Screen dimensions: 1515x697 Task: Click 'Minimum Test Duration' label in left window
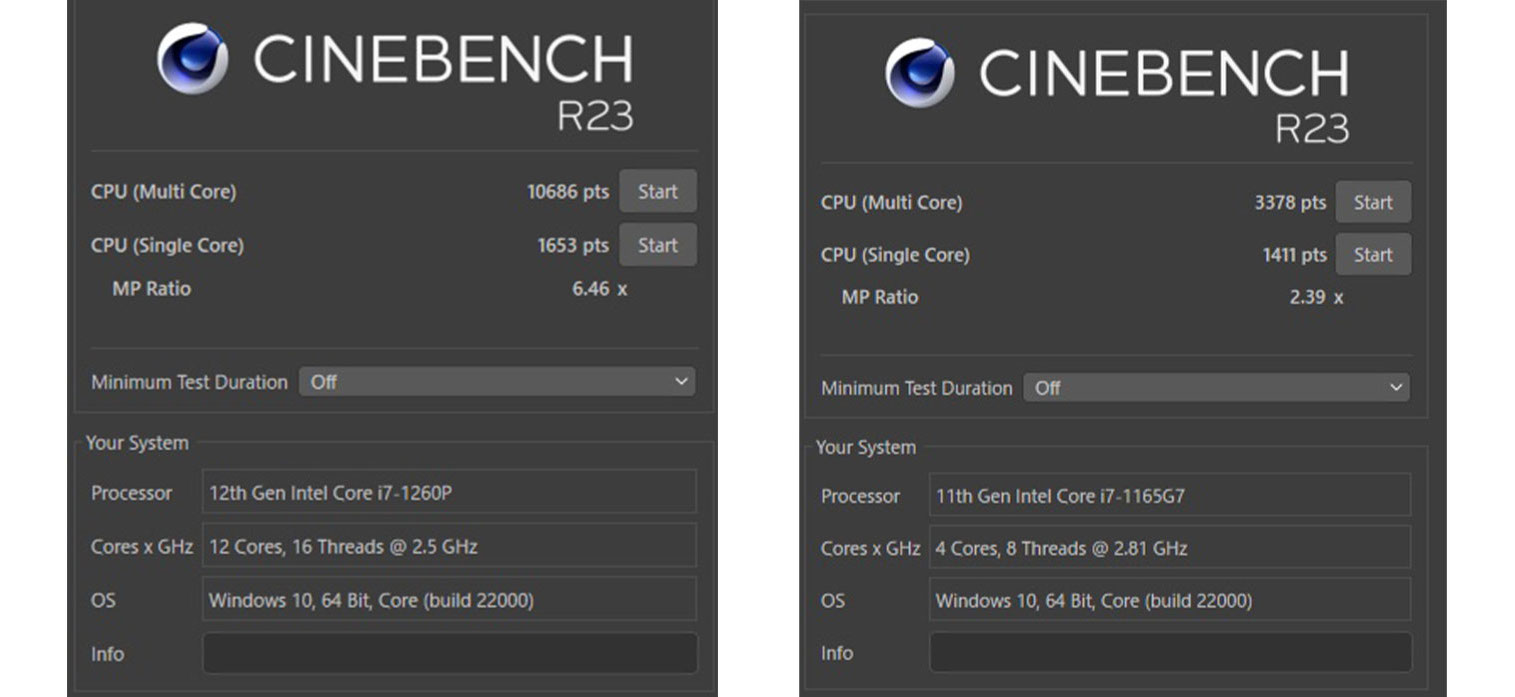(189, 382)
